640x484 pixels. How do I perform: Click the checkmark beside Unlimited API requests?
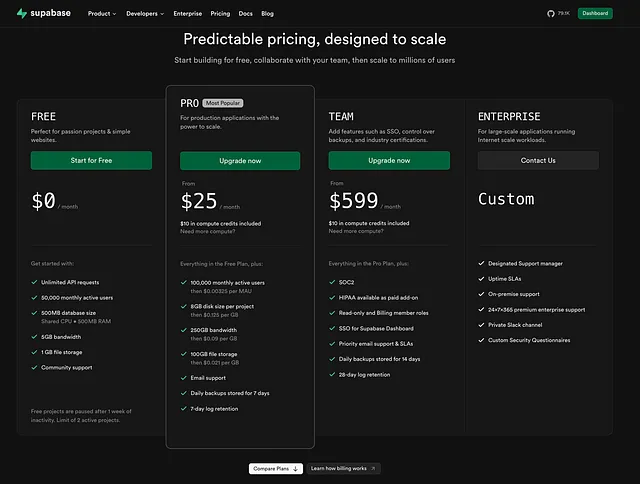(35, 283)
